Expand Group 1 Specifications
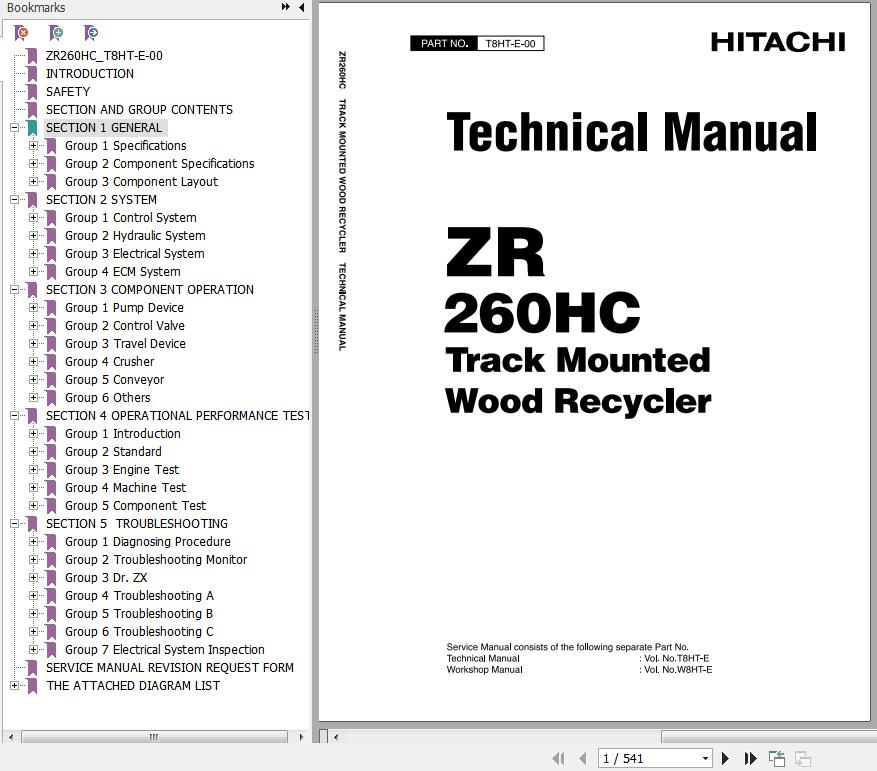 click(34, 145)
